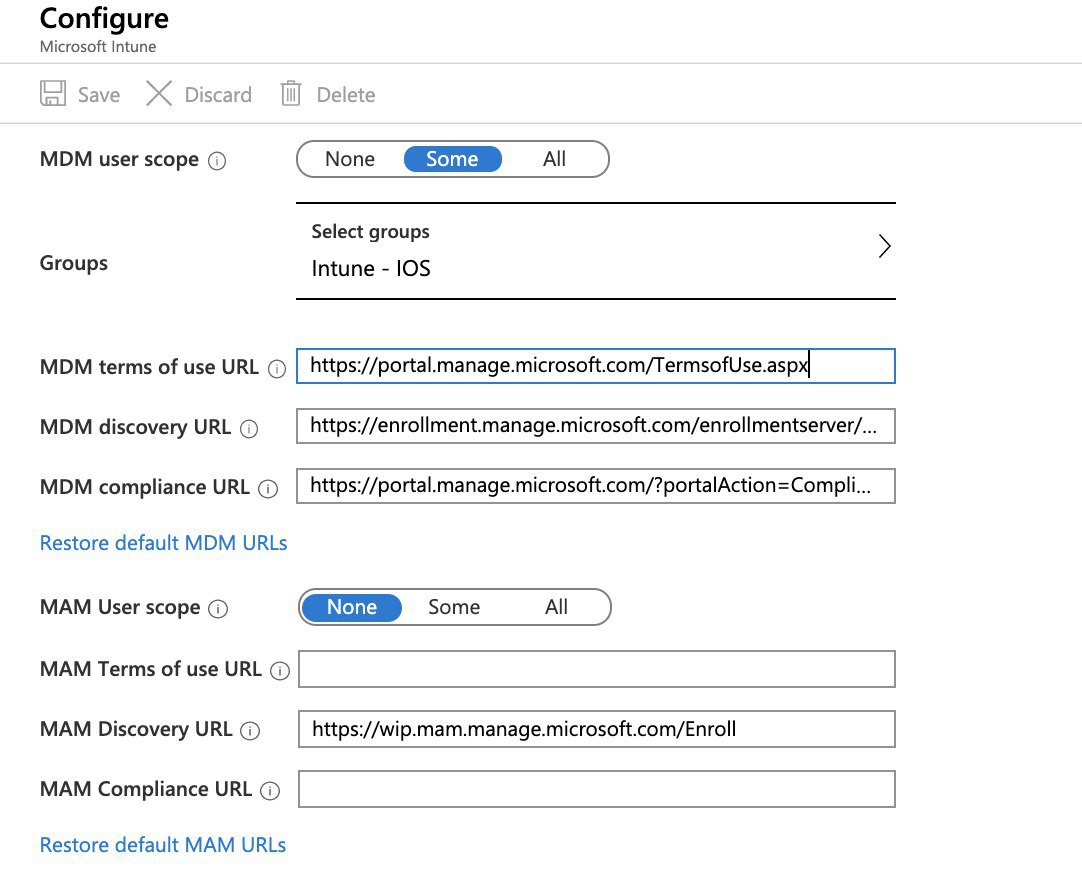Set MDM user scope to All
The image size is (1082, 892).
(x=554, y=159)
